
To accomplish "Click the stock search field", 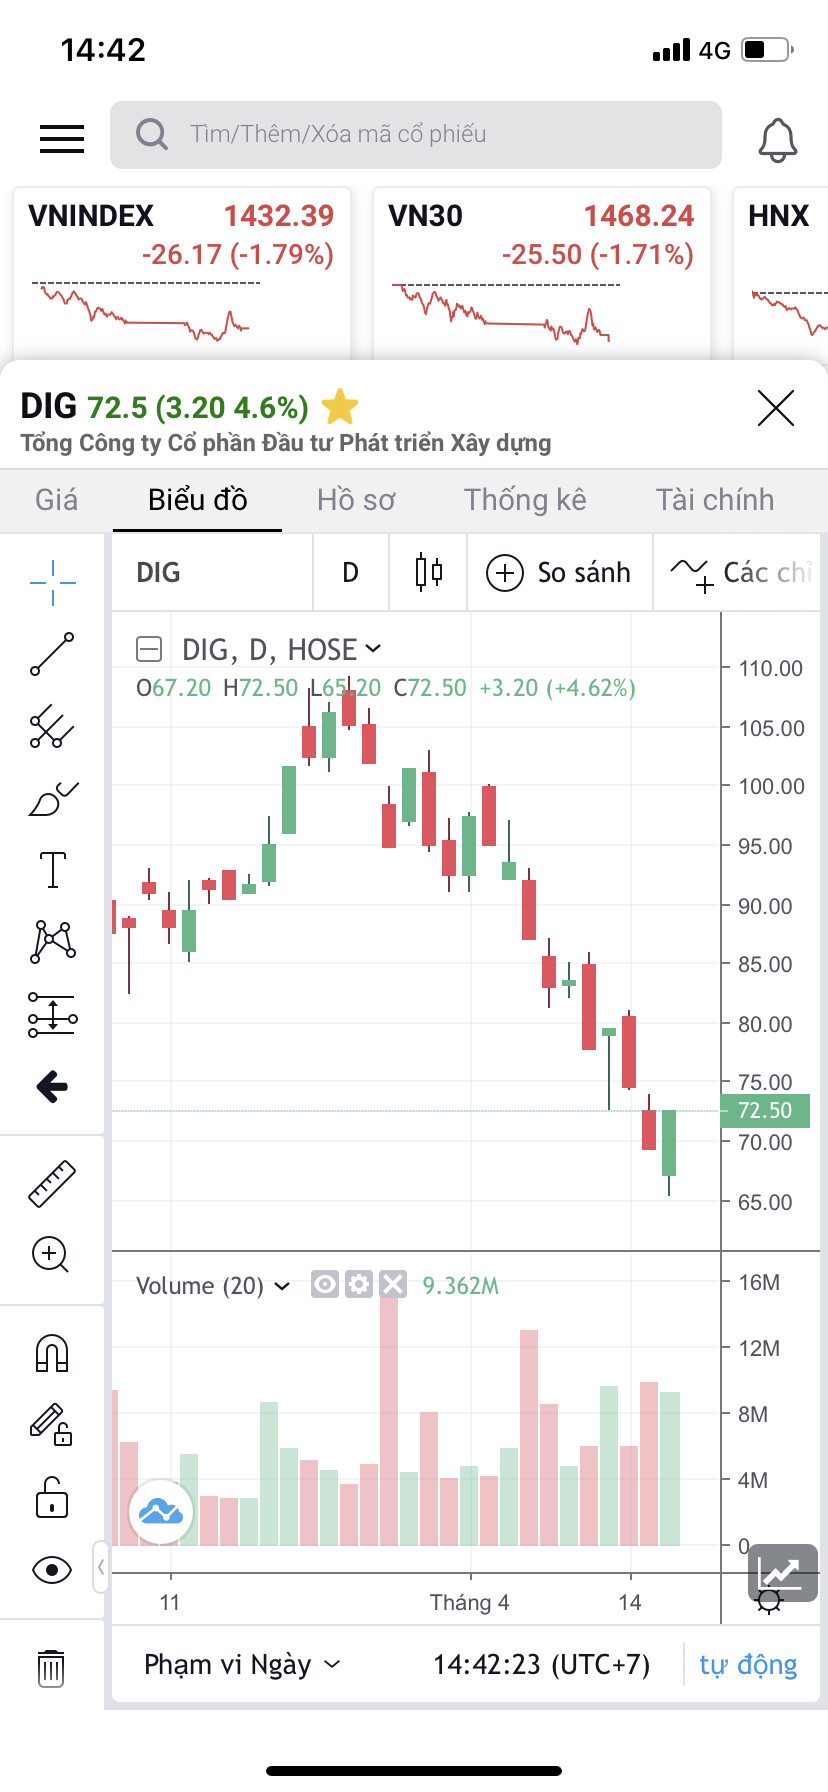I will pyautogui.click(x=416, y=135).
